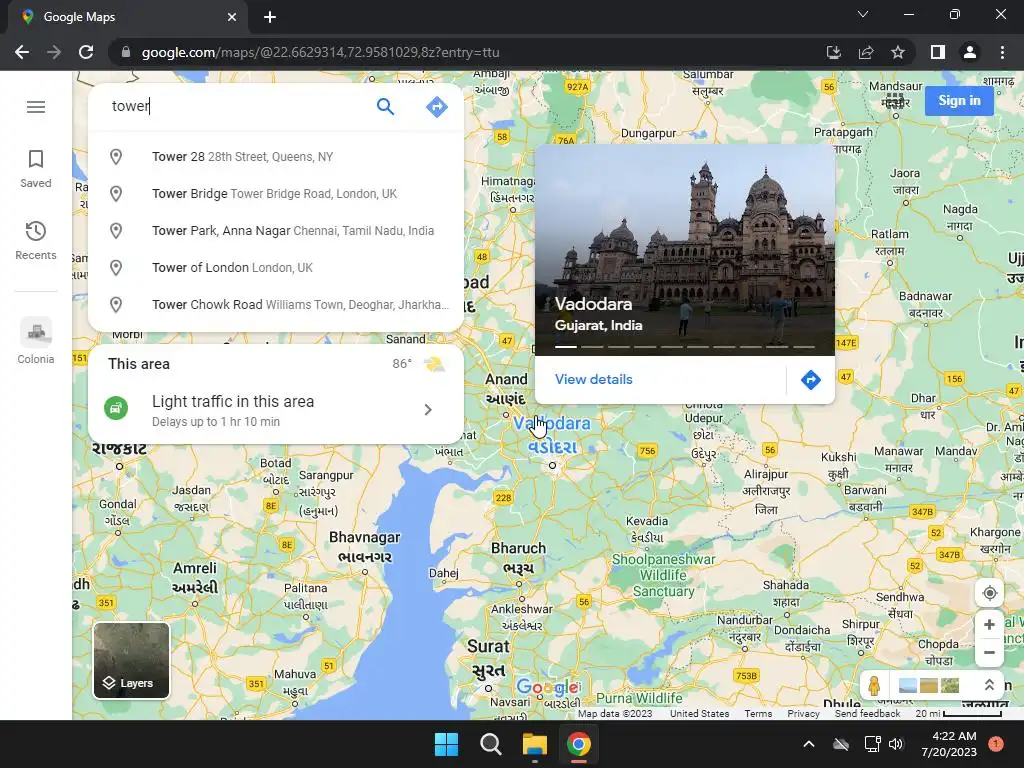Viewport: 1024px width, 768px height.
Task: Go back in the browser
Action: [x=22, y=52]
